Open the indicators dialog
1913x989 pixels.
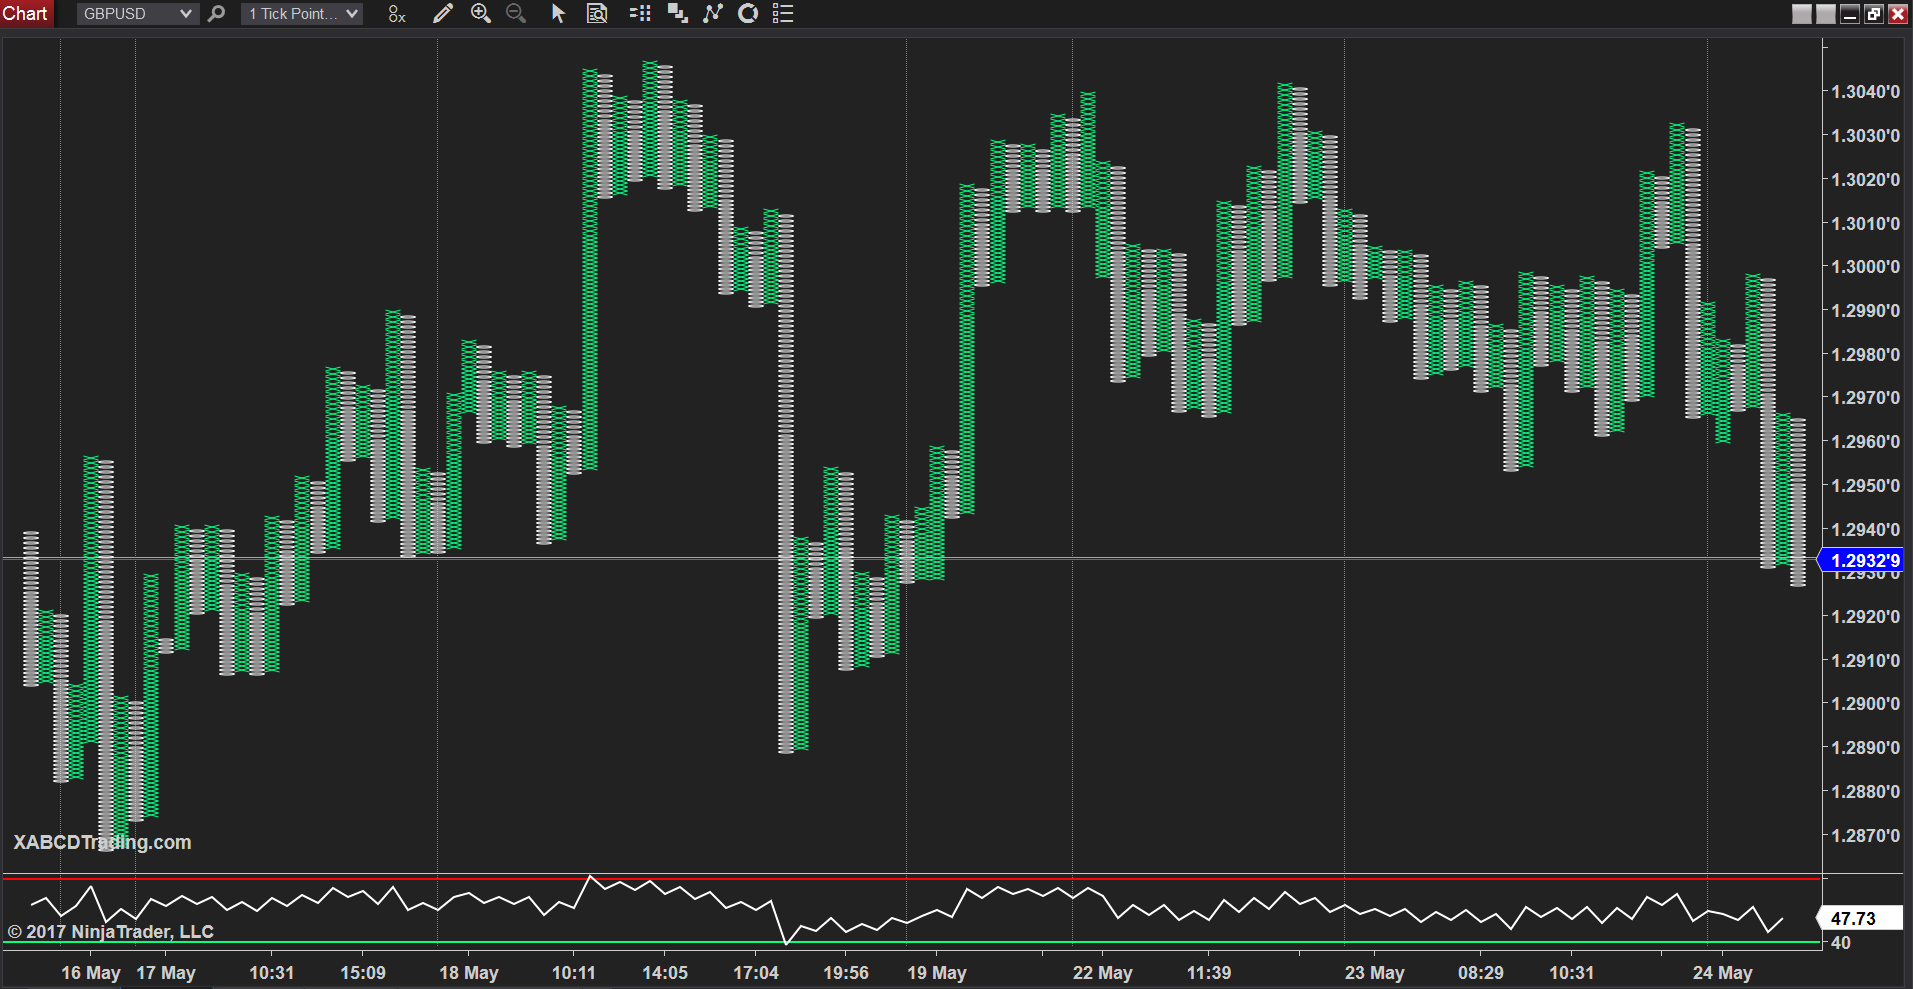pyautogui.click(x=713, y=14)
